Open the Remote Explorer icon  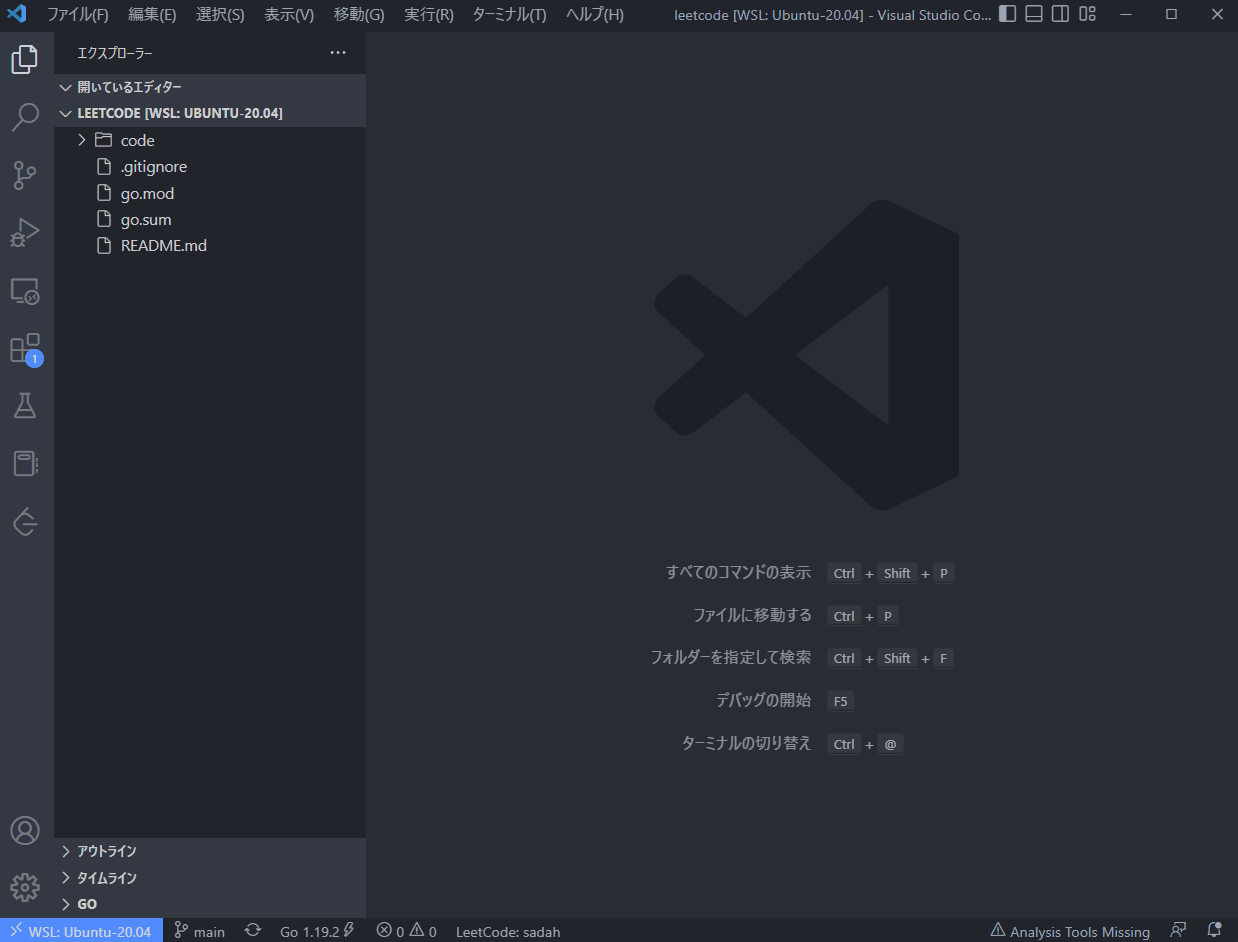pos(25,291)
